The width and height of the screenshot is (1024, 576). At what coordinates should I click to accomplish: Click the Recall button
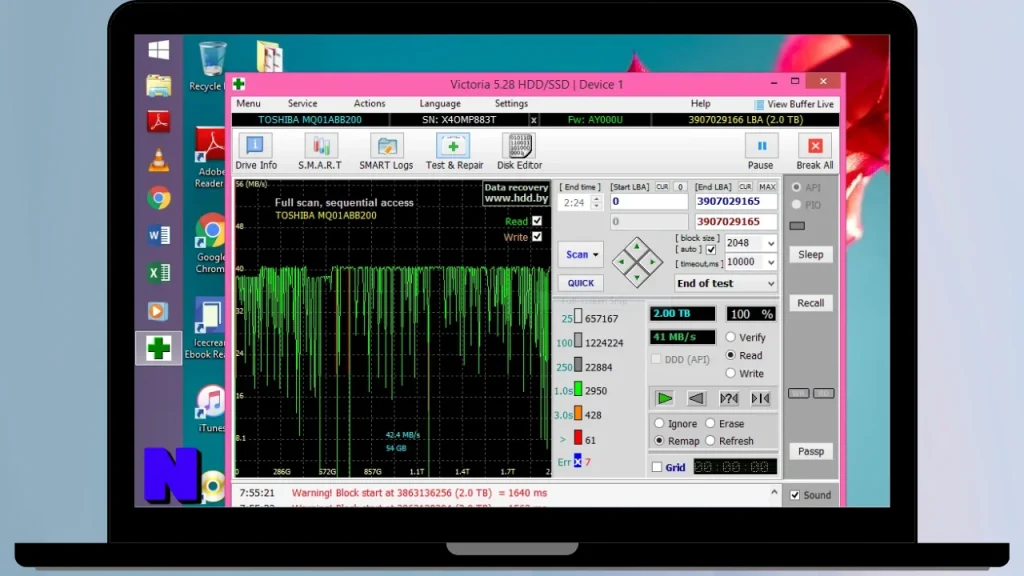point(810,303)
